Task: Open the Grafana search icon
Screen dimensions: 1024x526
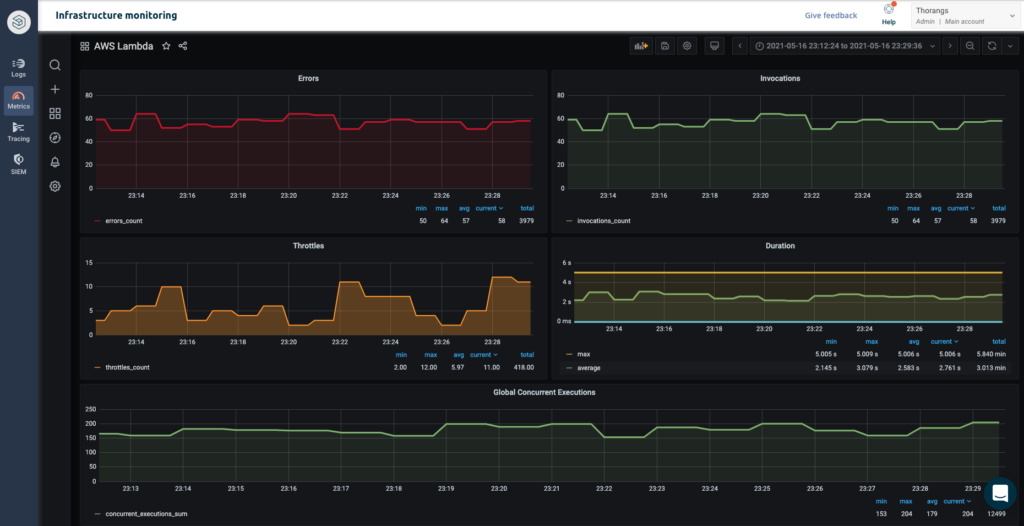Action: (x=56, y=65)
